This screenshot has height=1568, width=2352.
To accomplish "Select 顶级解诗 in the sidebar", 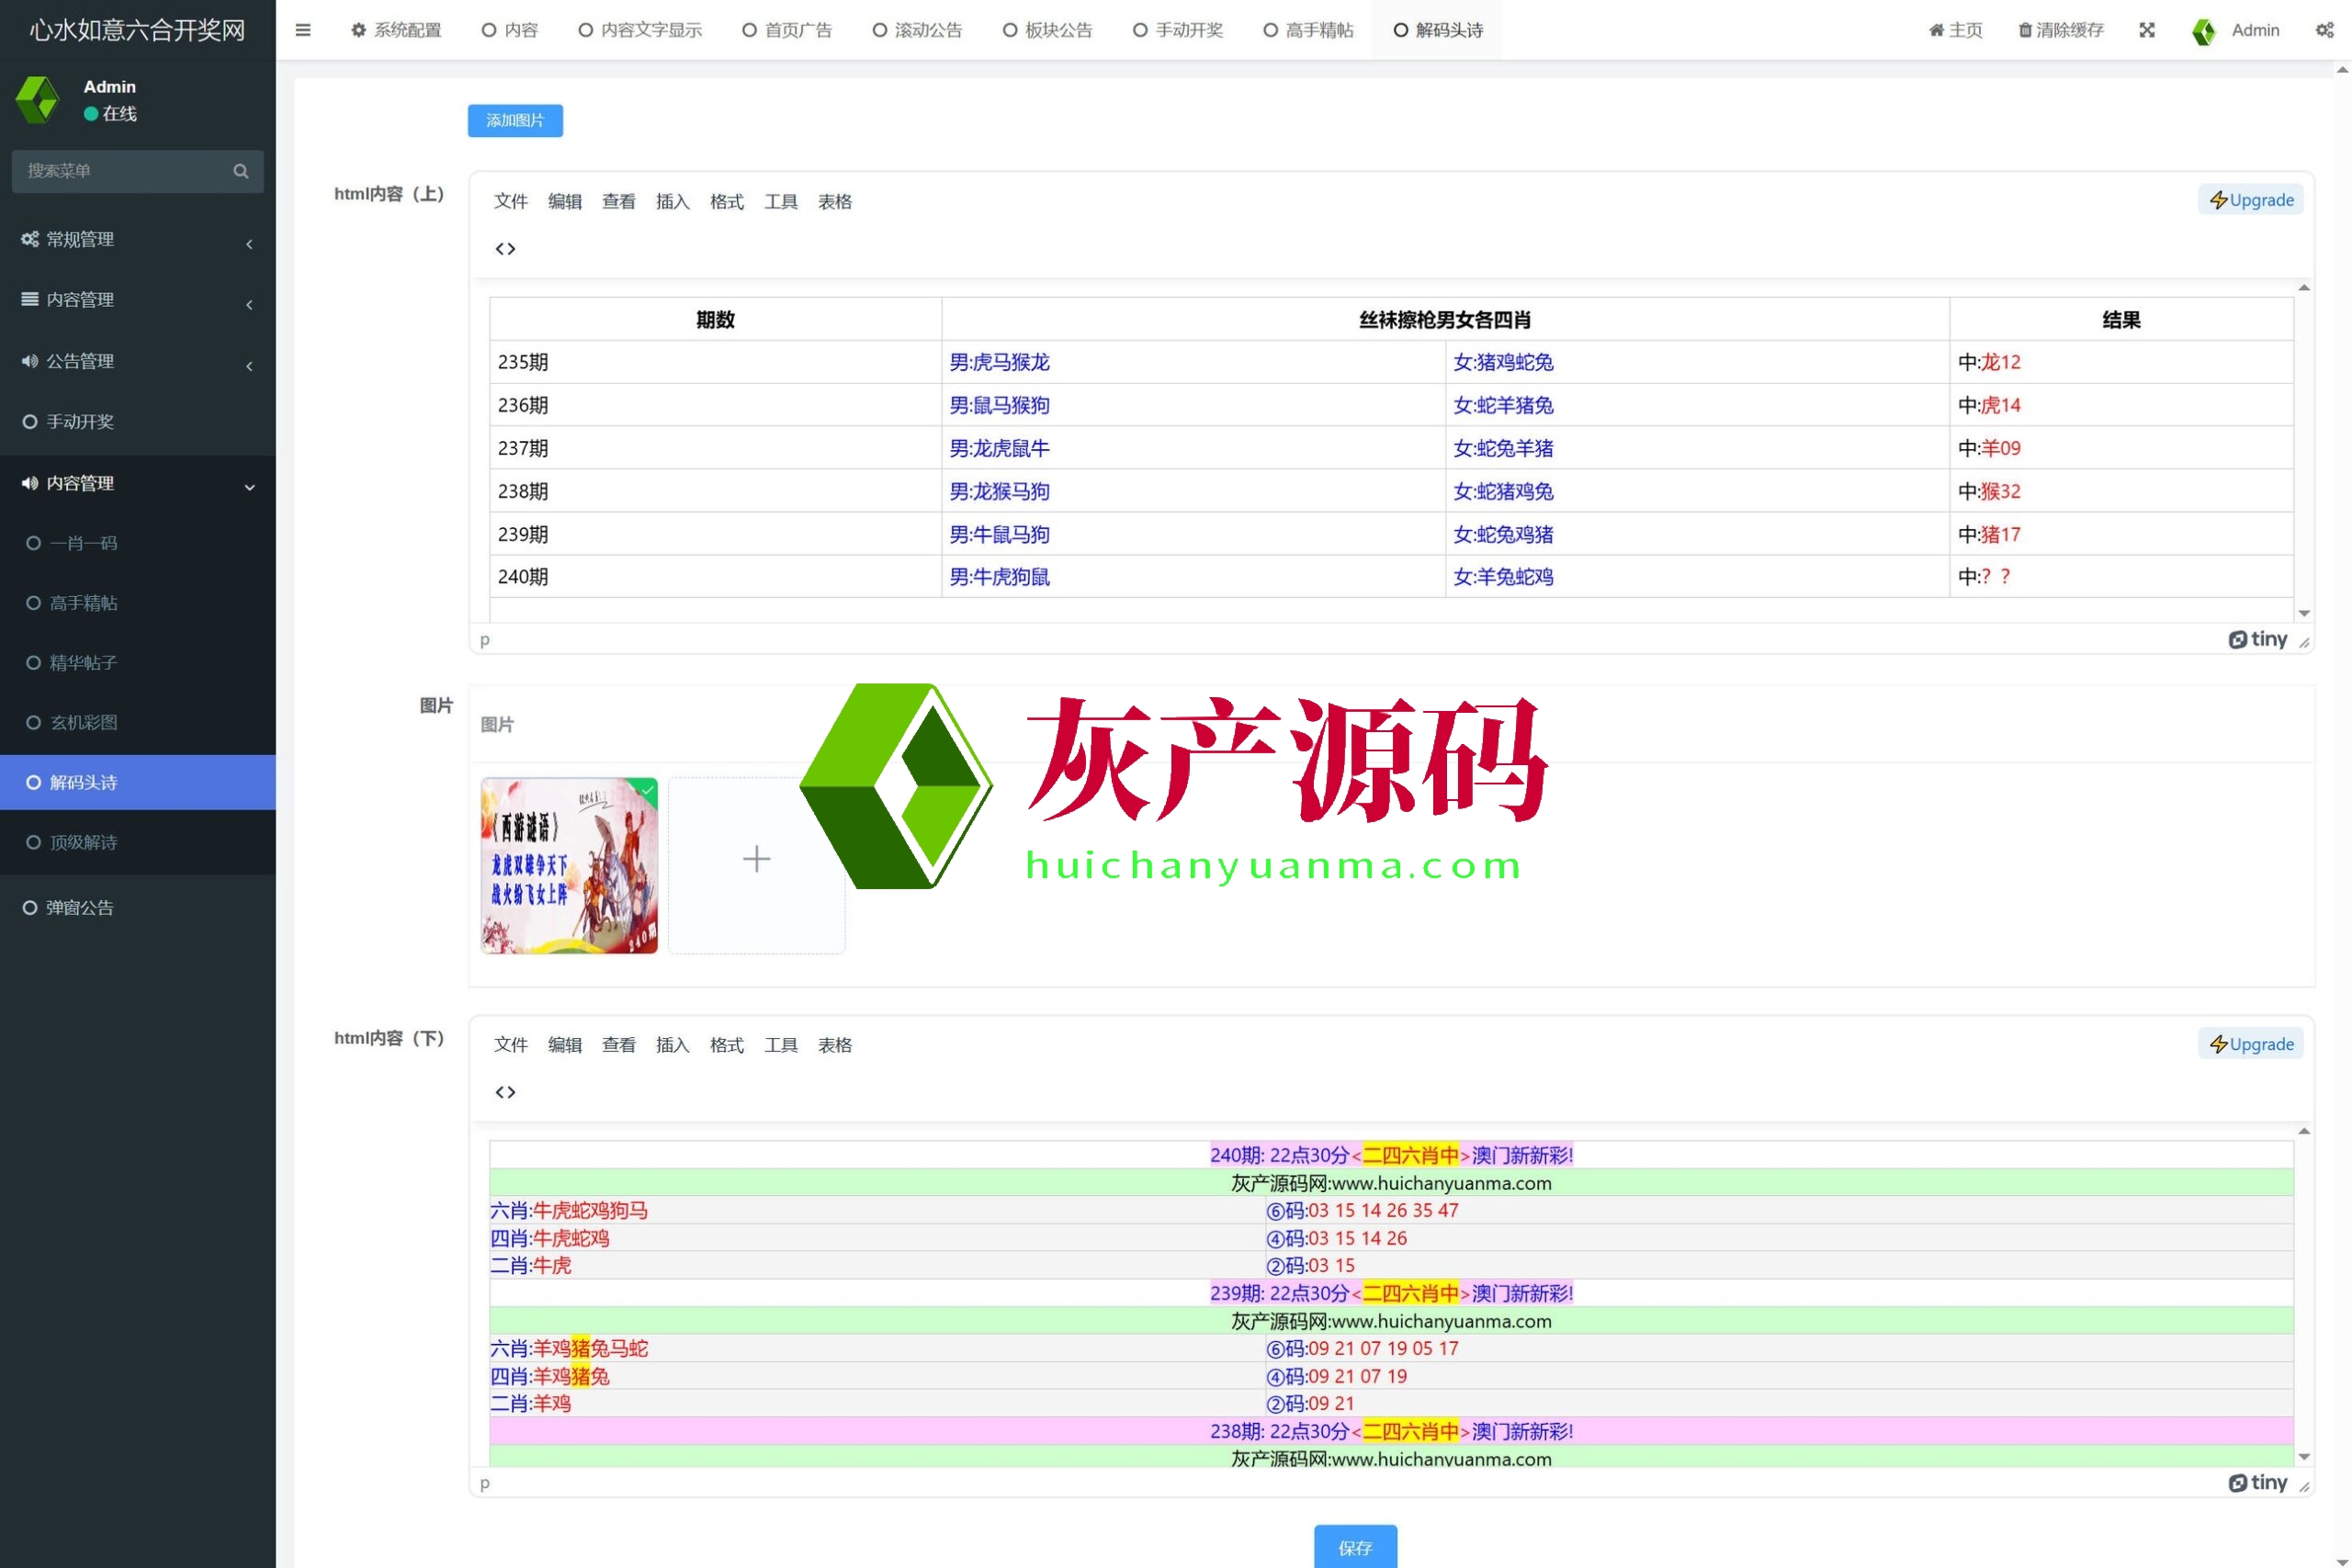I will coord(83,842).
